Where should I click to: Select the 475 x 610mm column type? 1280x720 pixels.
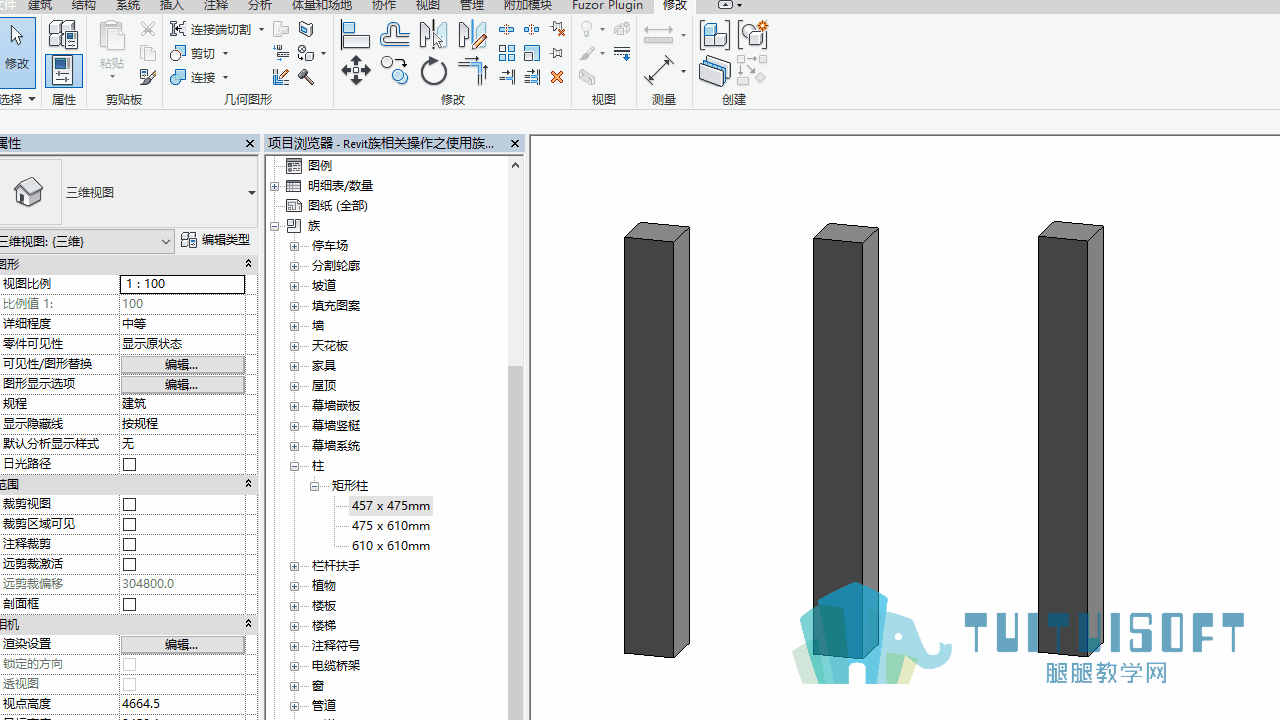[x=391, y=526]
